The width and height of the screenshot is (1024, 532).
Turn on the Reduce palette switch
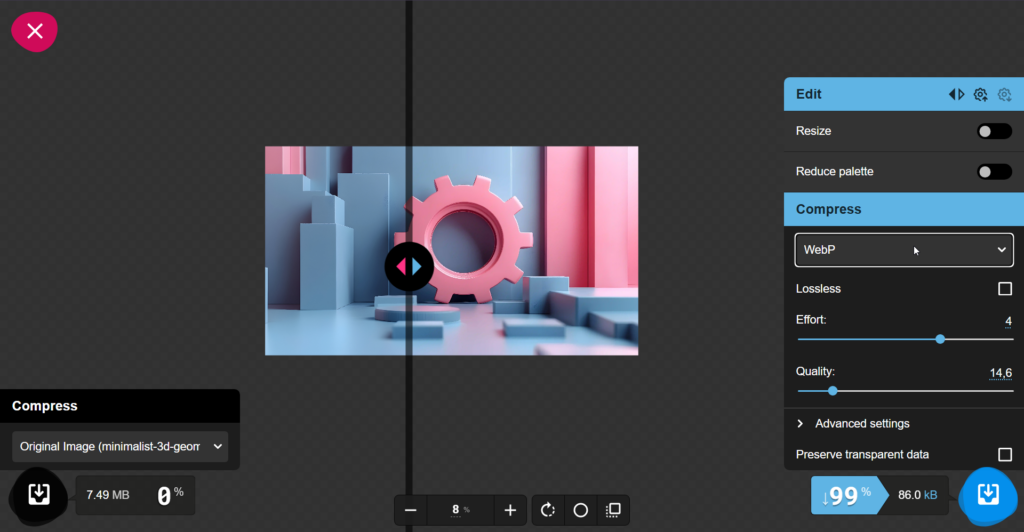click(x=994, y=172)
